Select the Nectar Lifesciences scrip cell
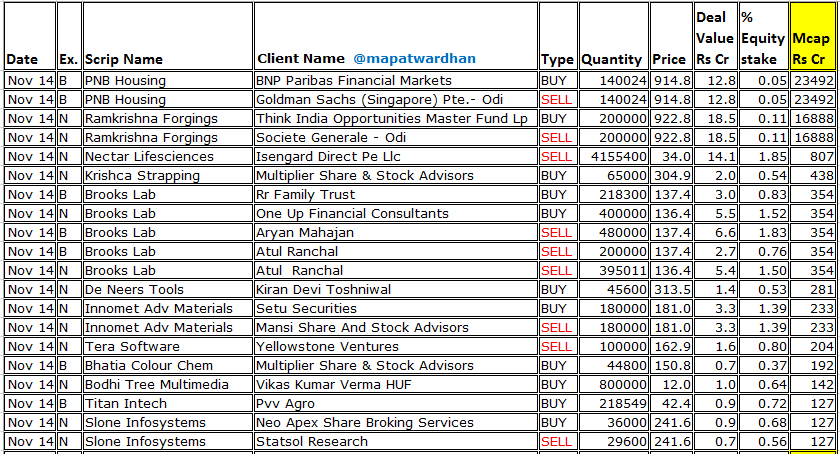This screenshot has width=840, height=454. click(x=168, y=157)
